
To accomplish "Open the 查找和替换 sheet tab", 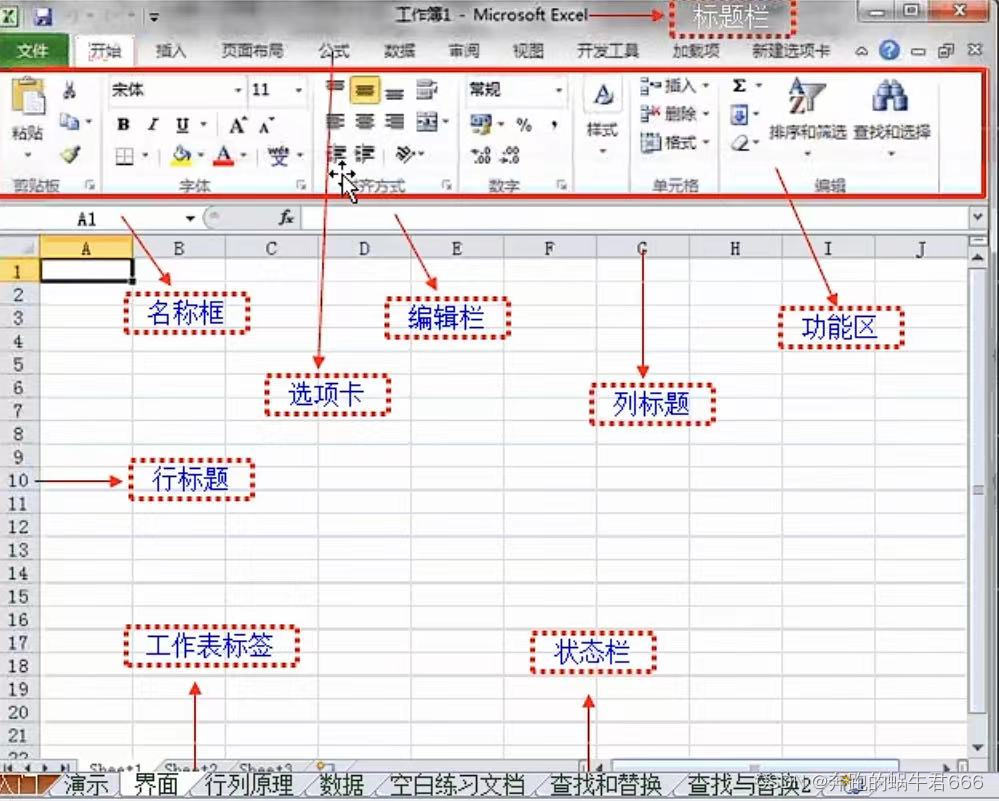I will (x=606, y=784).
